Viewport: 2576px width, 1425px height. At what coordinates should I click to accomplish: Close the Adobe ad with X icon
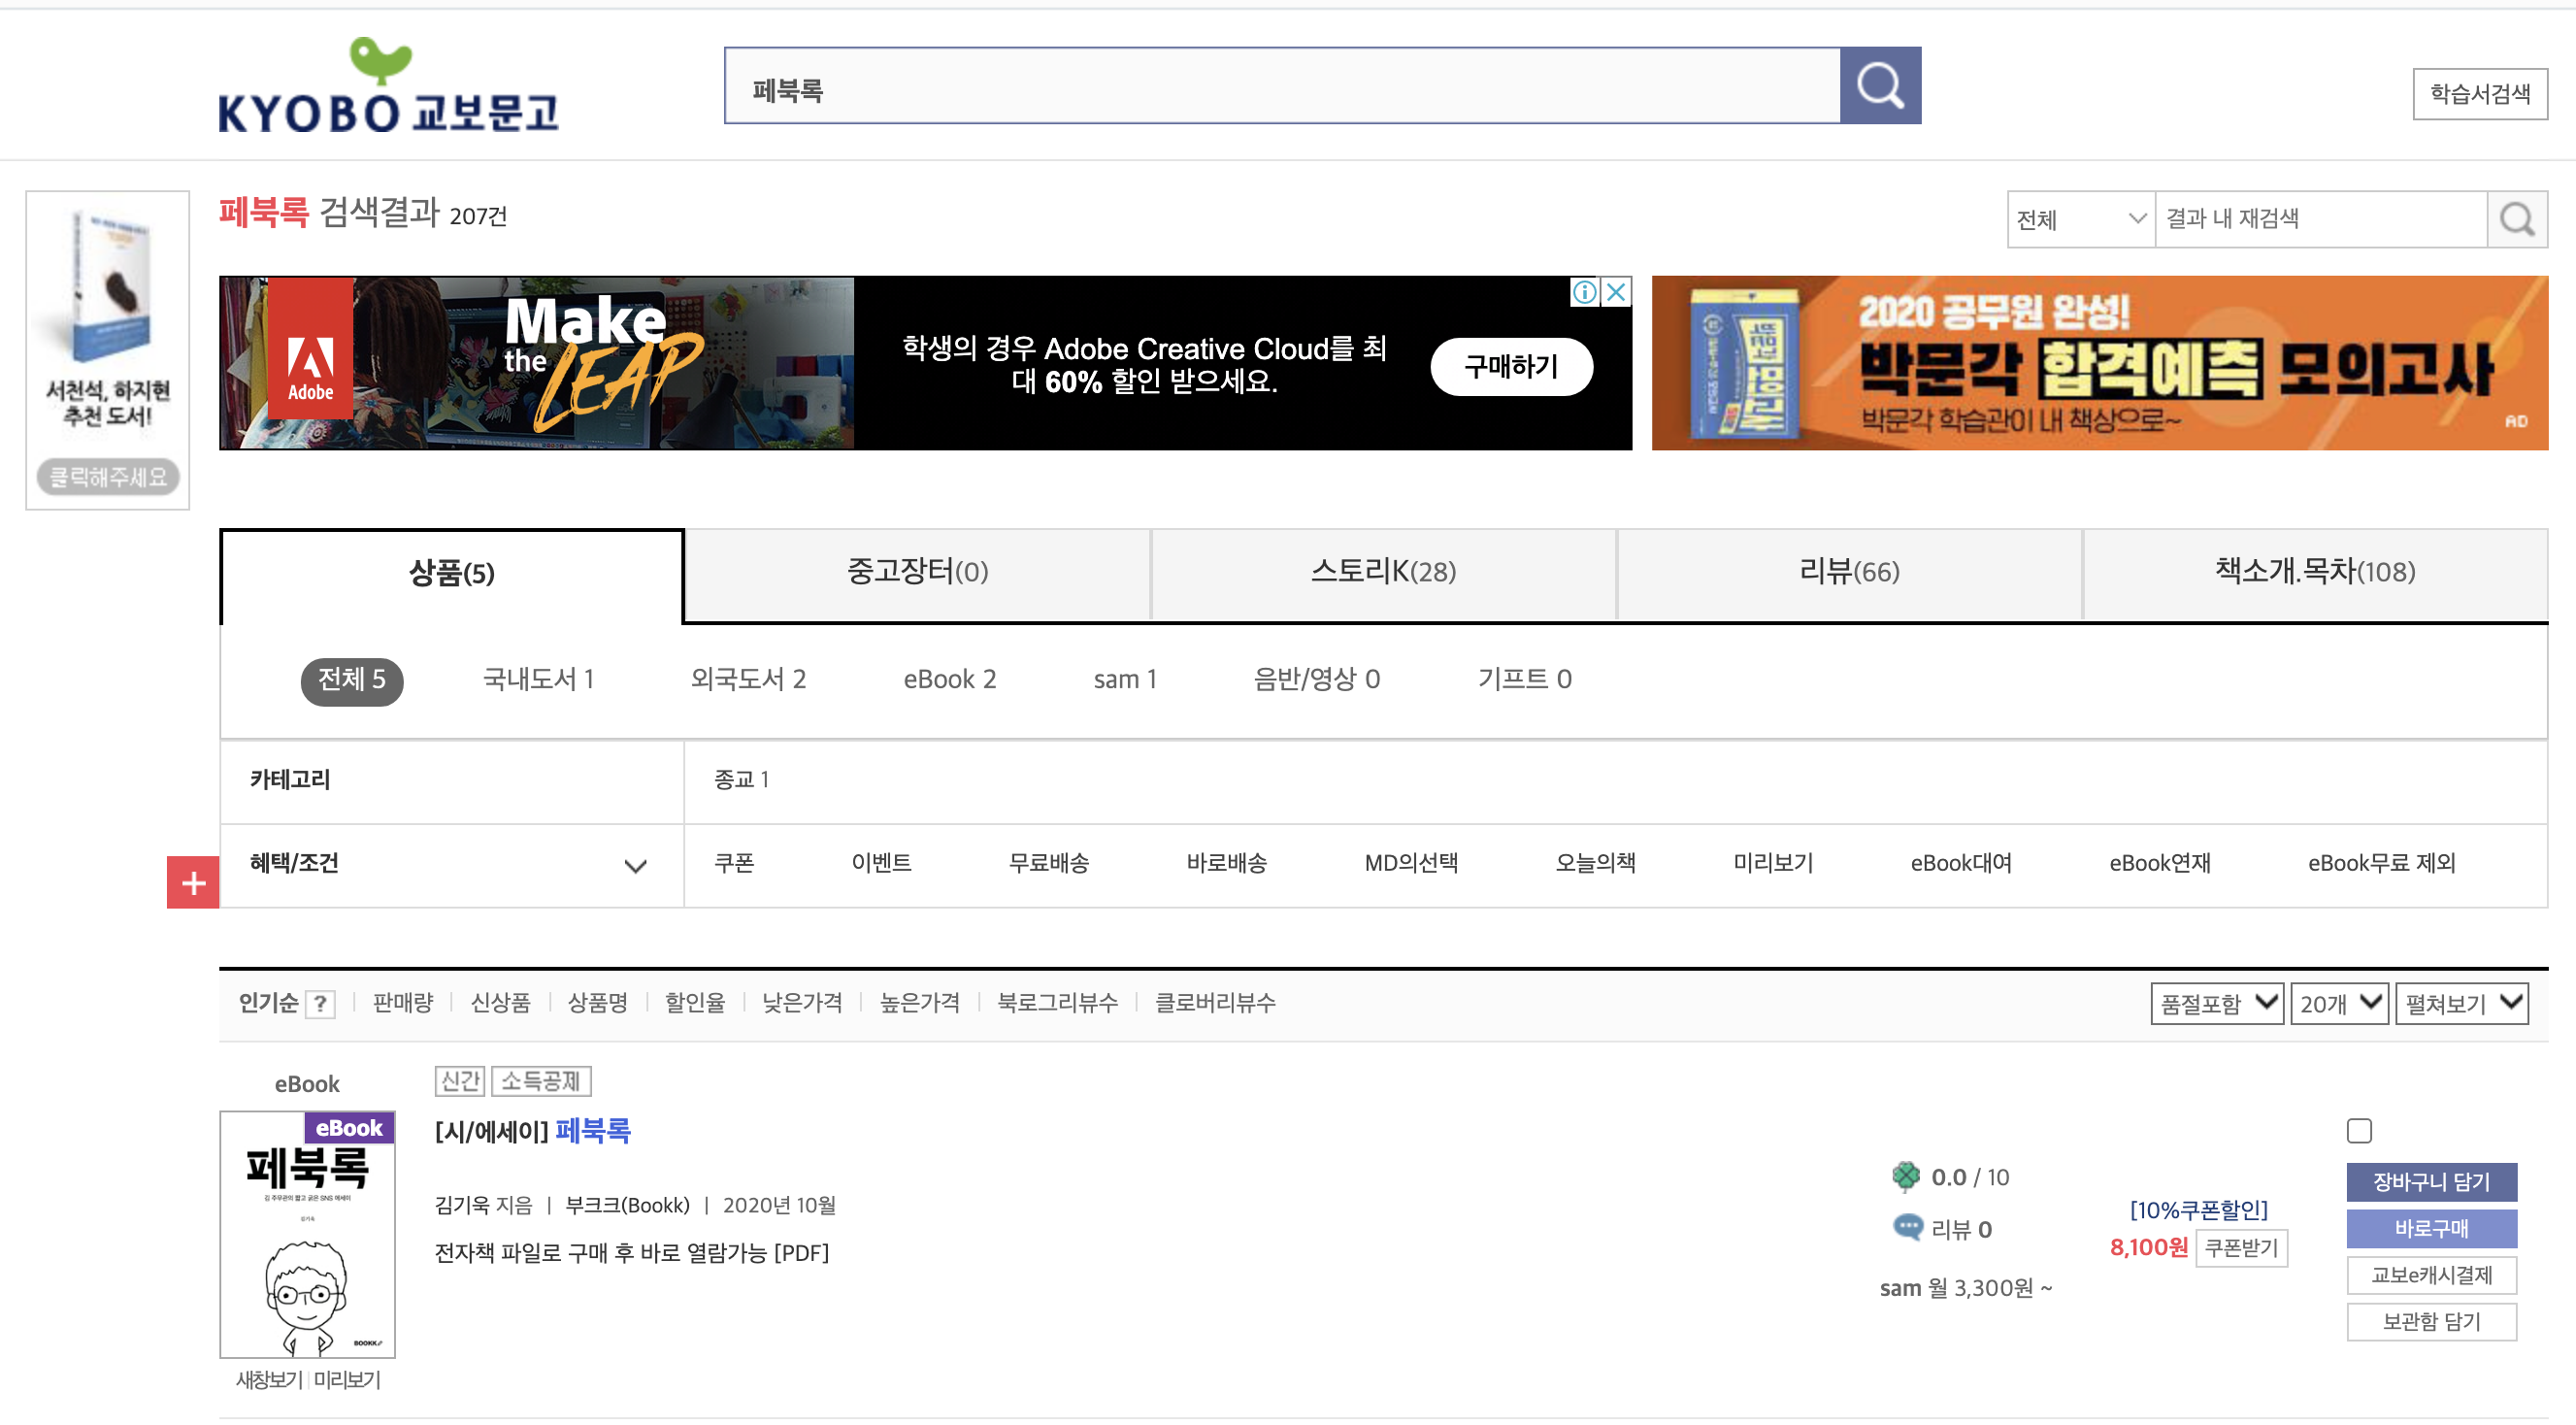(1615, 292)
